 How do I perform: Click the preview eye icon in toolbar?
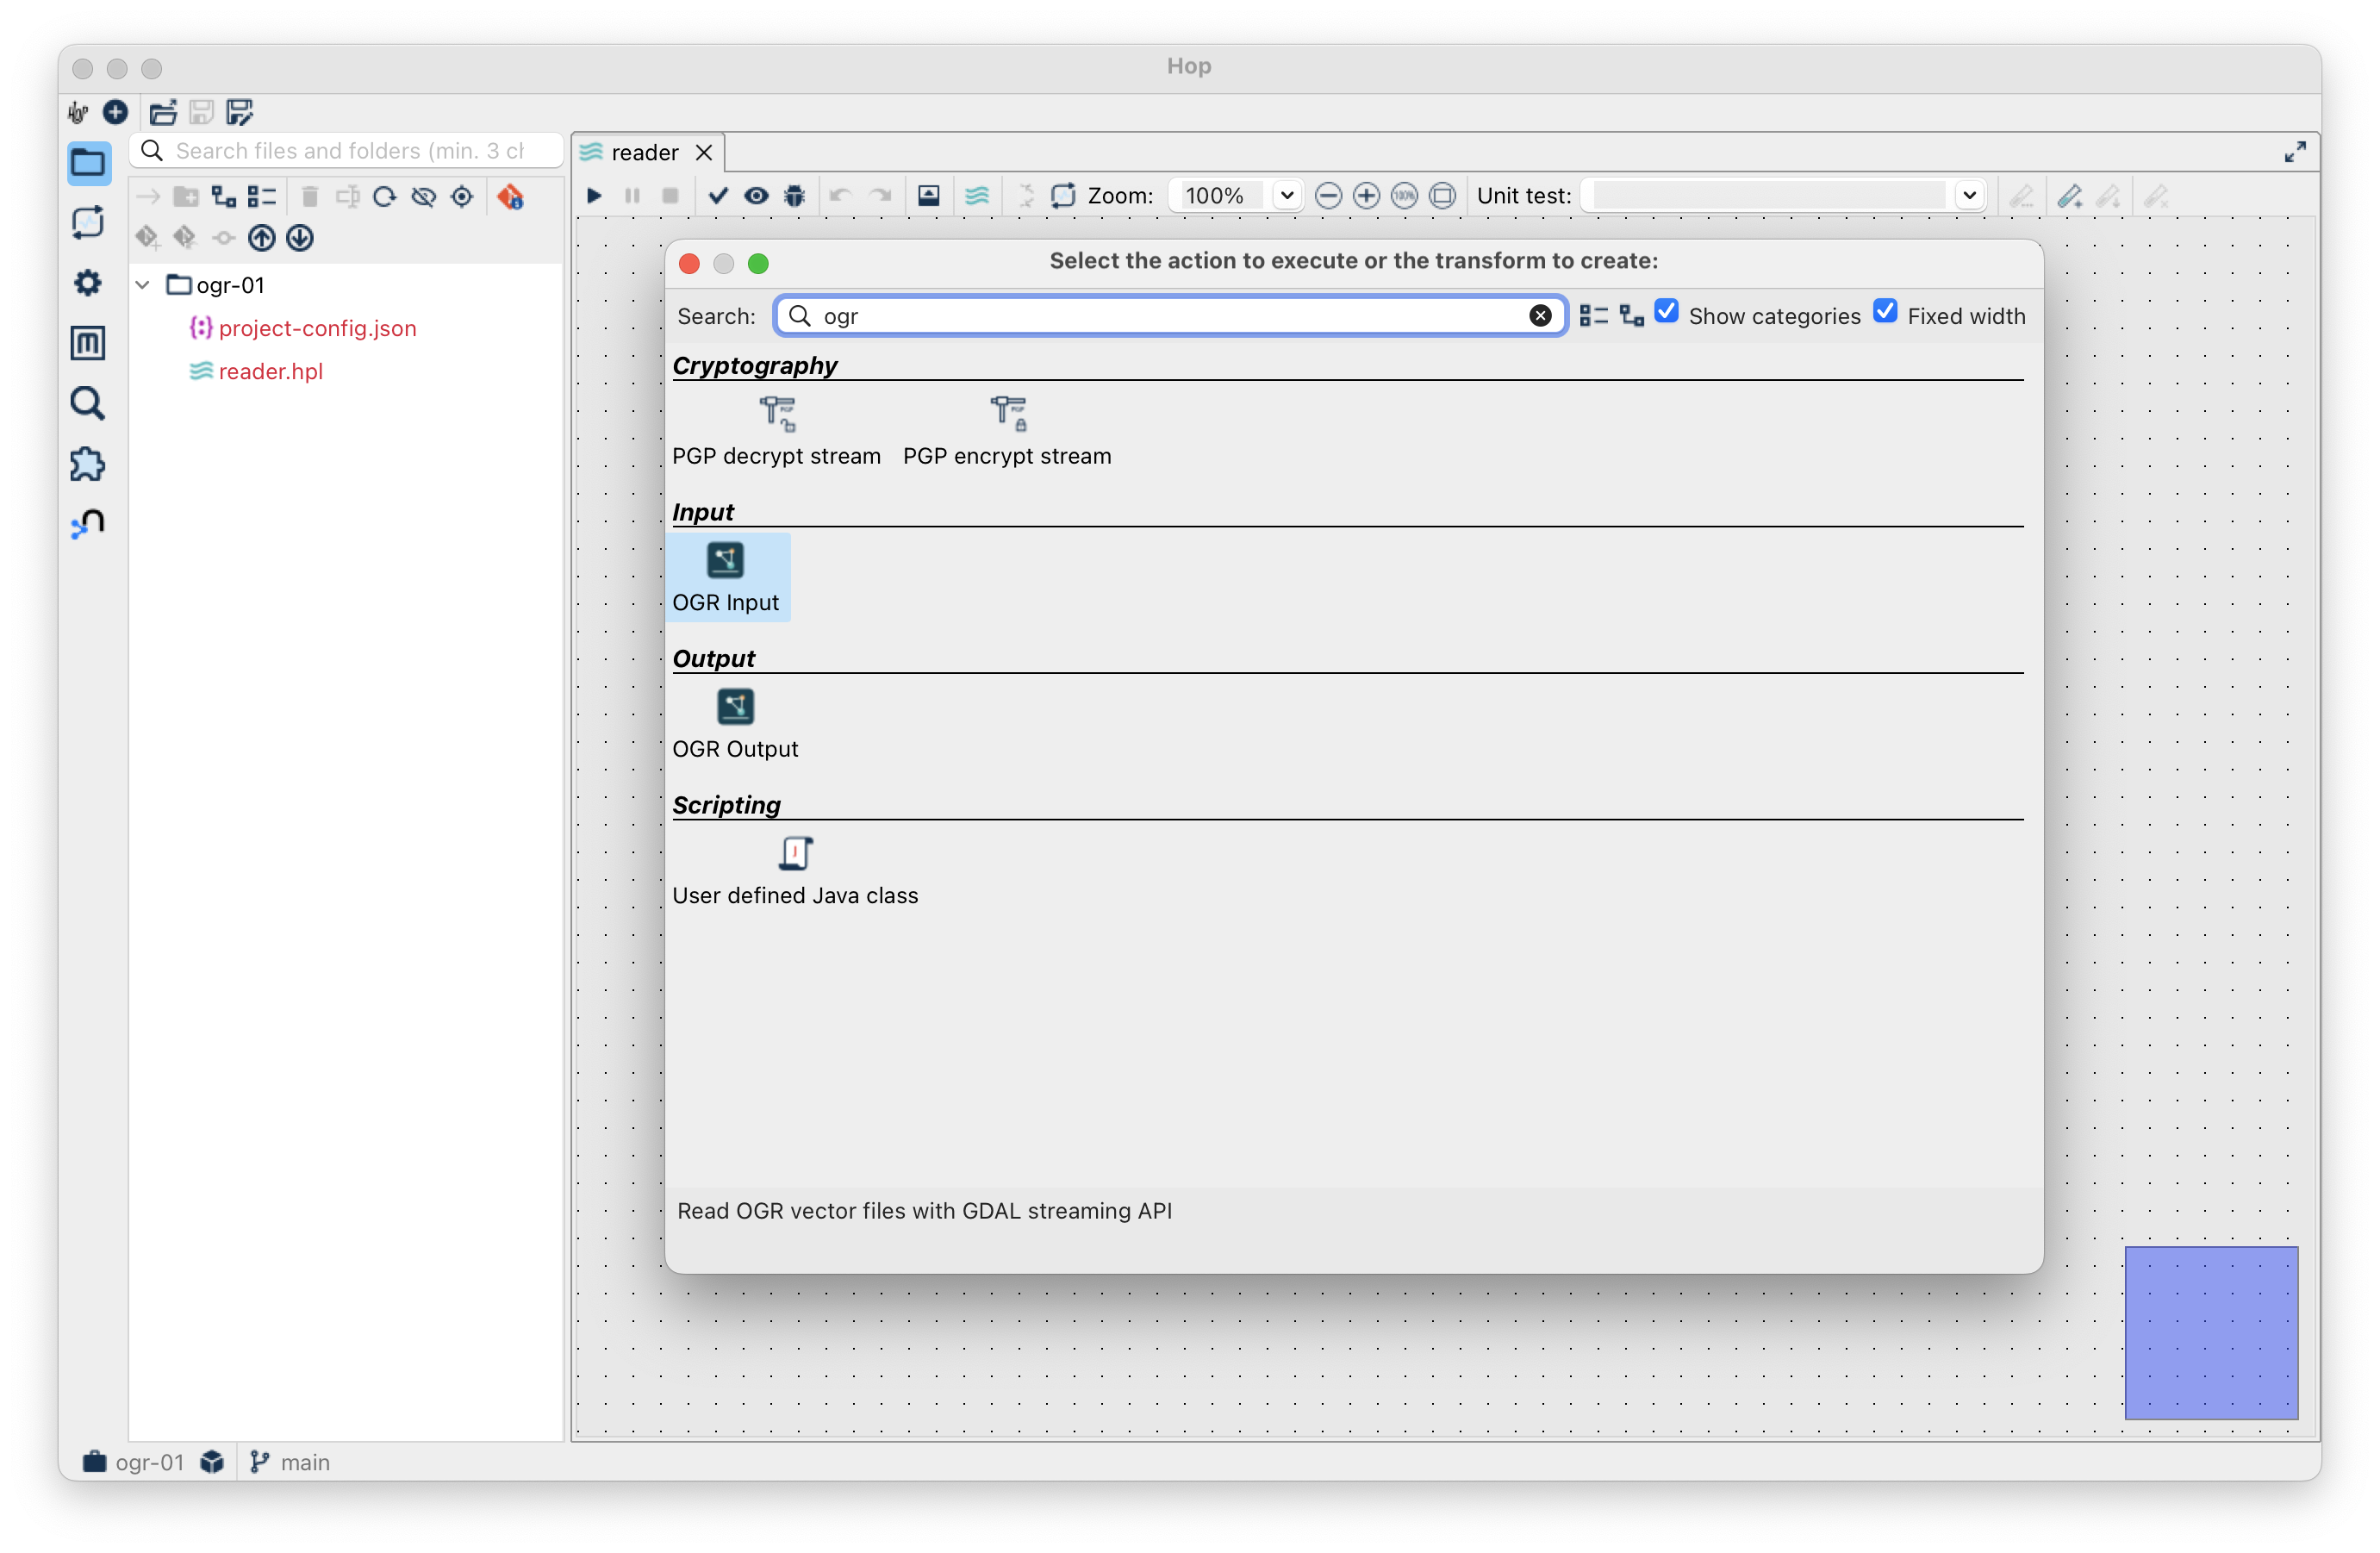tap(756, 196)
